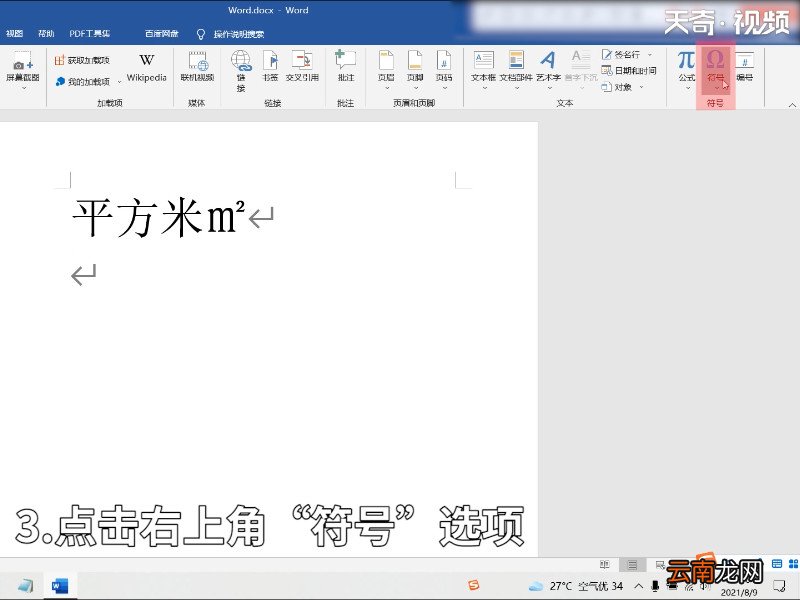Expand the 对象 dropdown arrow
This screenshot has width=800, height=600.
coord(641,87)
